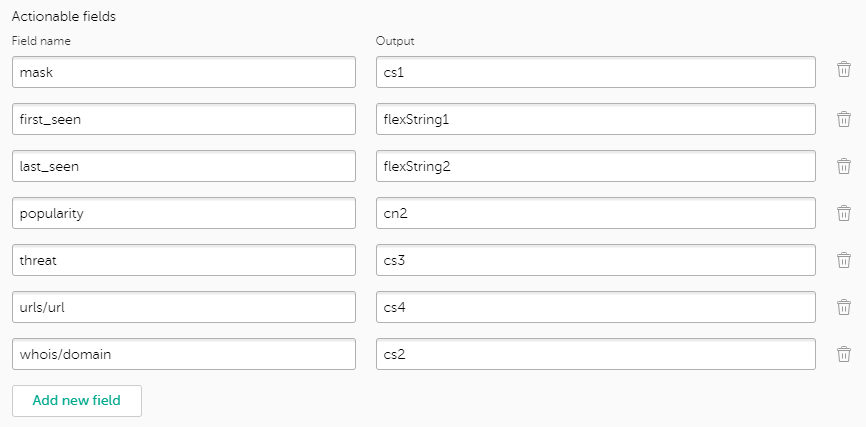Edit the first_seen field name input
This screenshot has height=427, width=866.
(184, 119)
